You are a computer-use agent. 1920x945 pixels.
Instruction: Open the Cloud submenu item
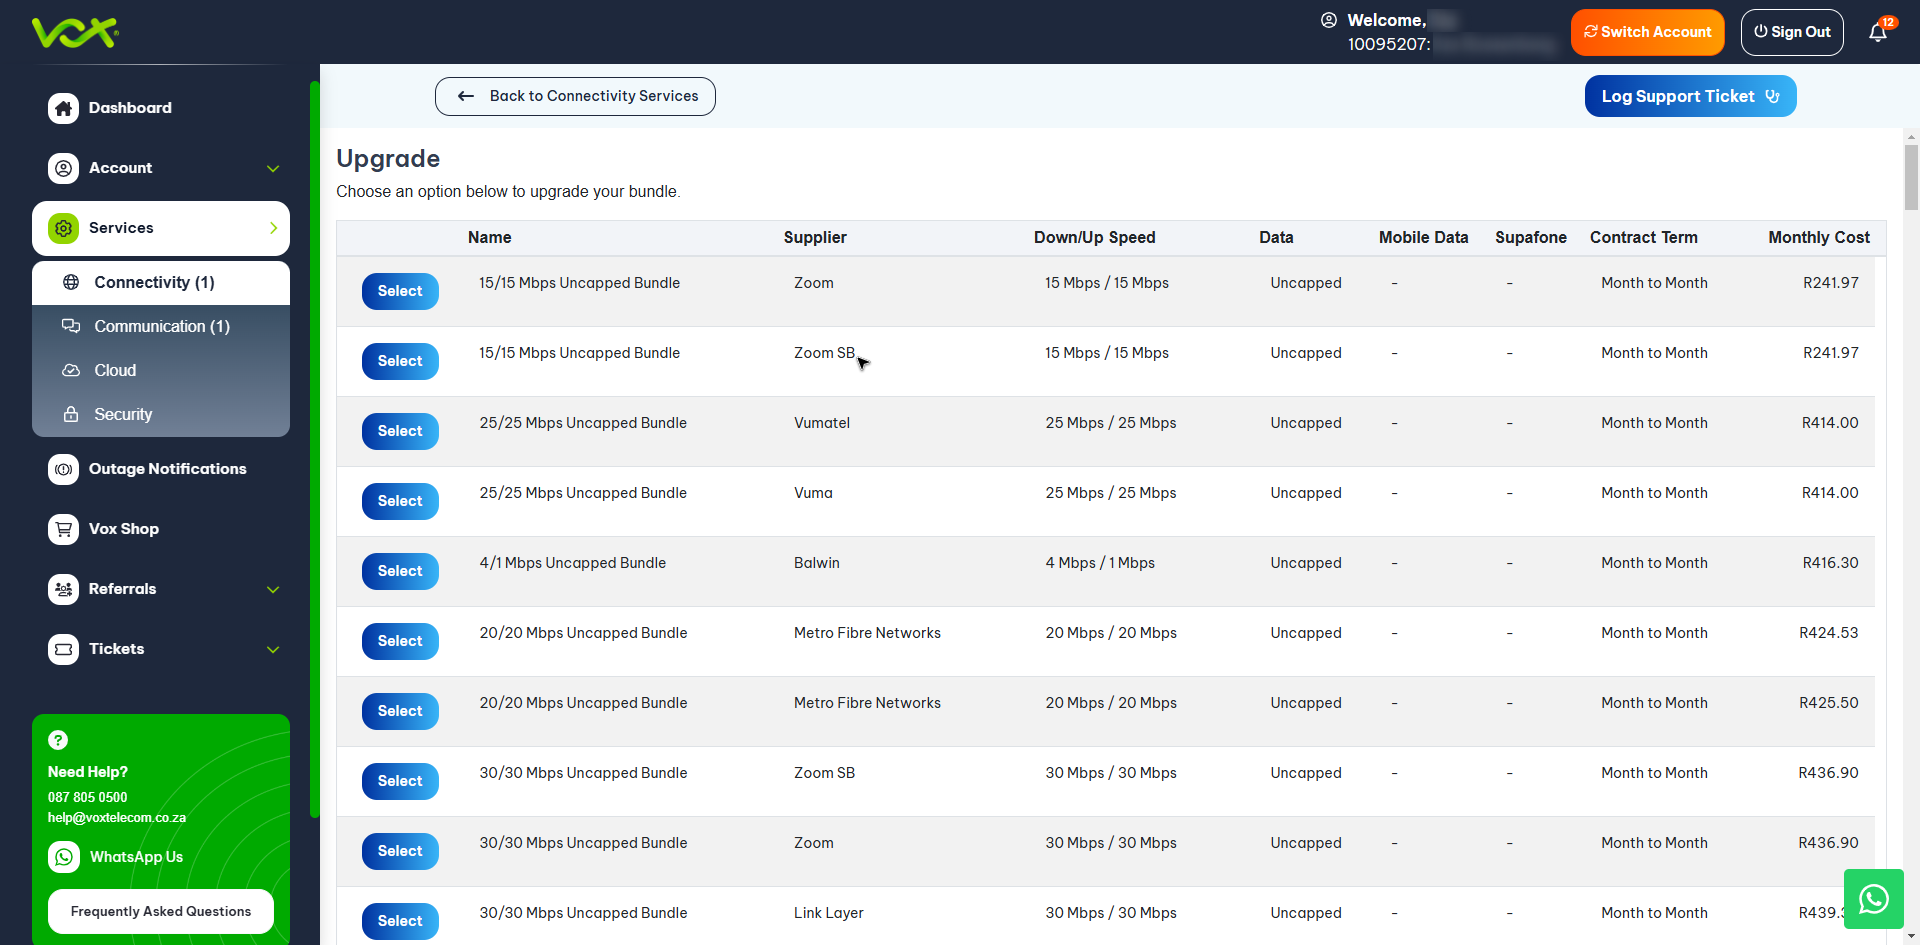(115, 371)
